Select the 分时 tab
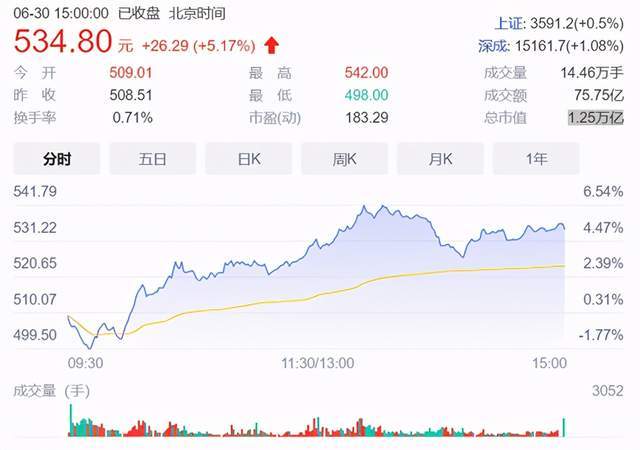Screen dimensions: 640x450 coord(57,158)
